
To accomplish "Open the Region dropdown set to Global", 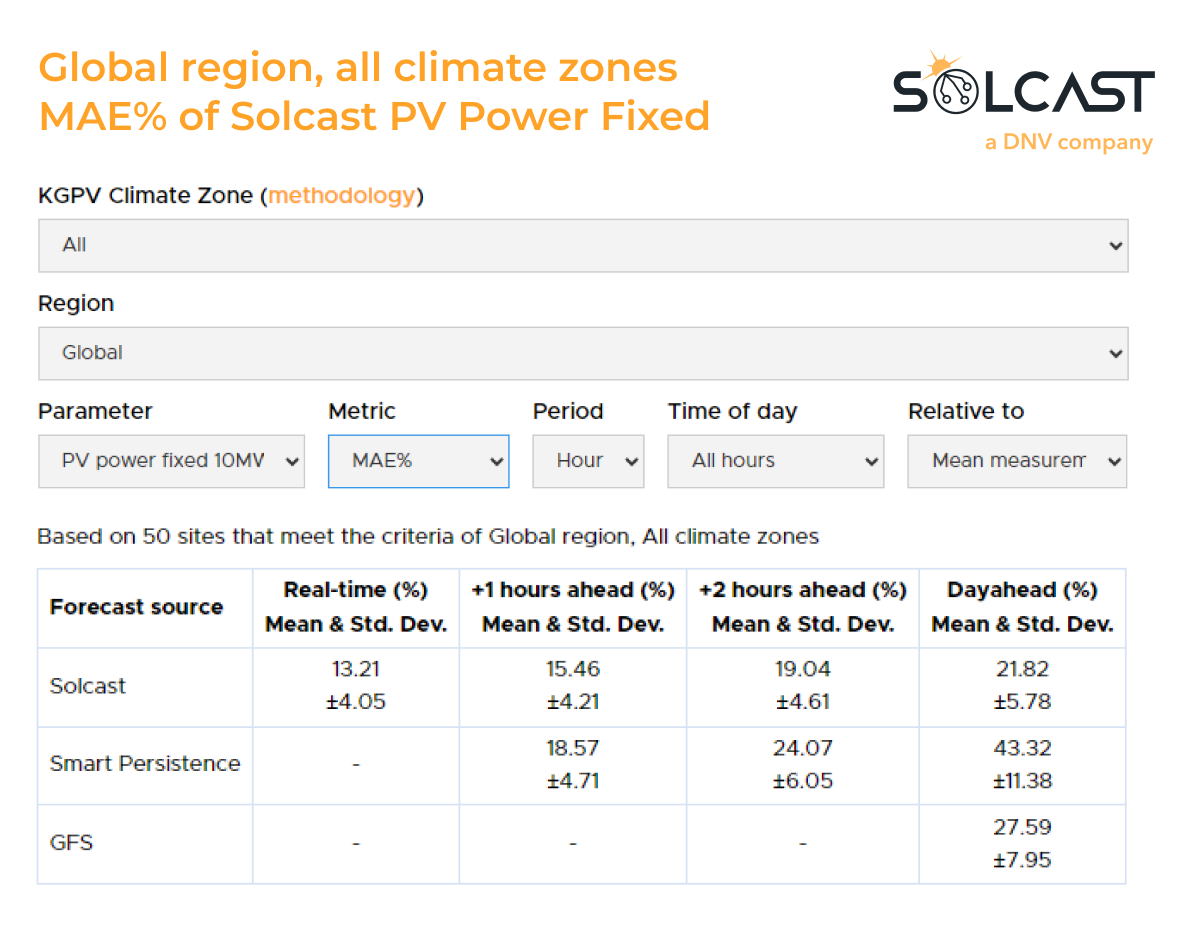I will (x=583, y=353).
